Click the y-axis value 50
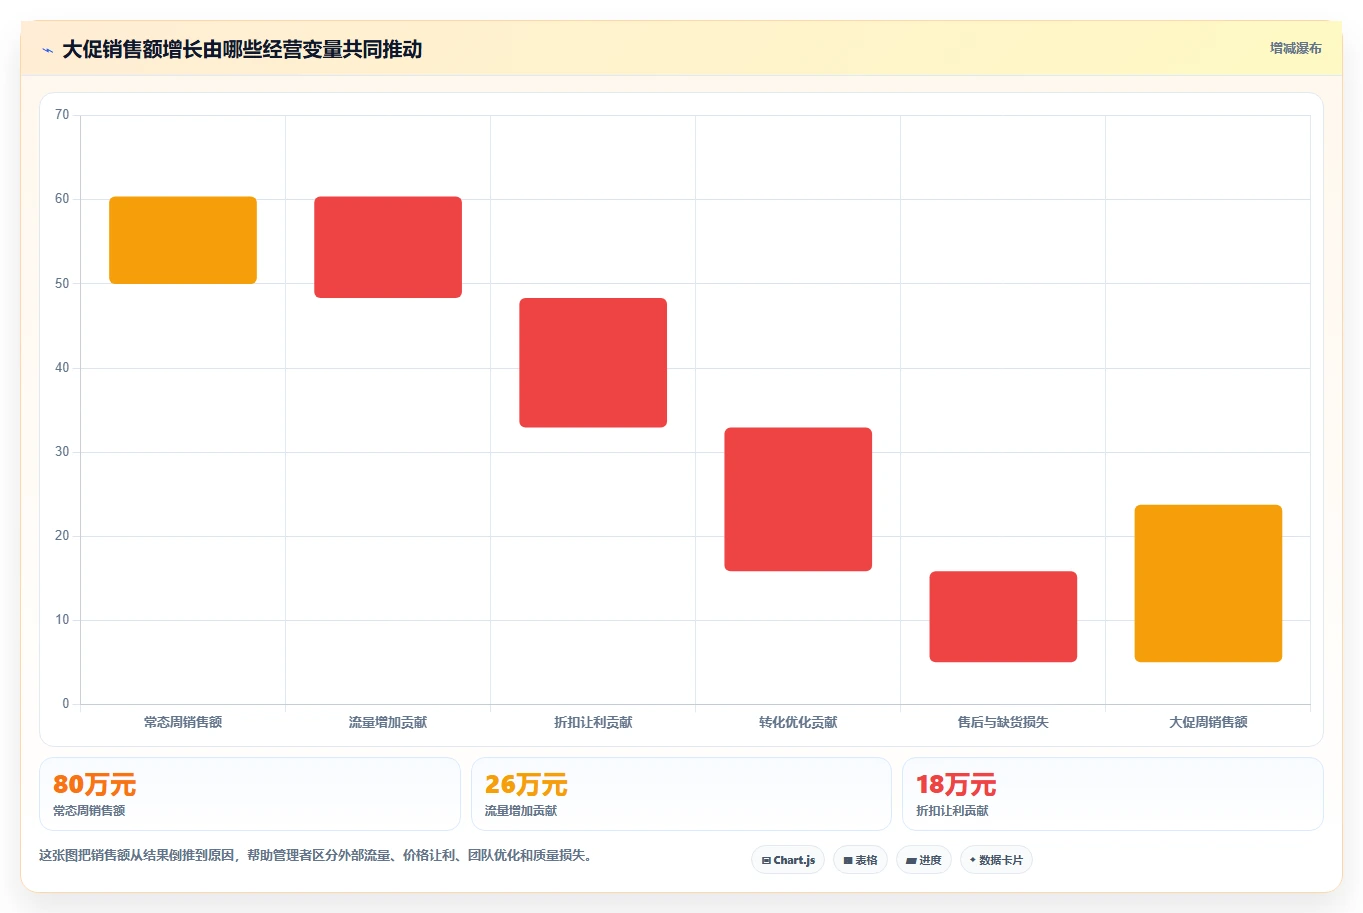 tap(62, 284)
